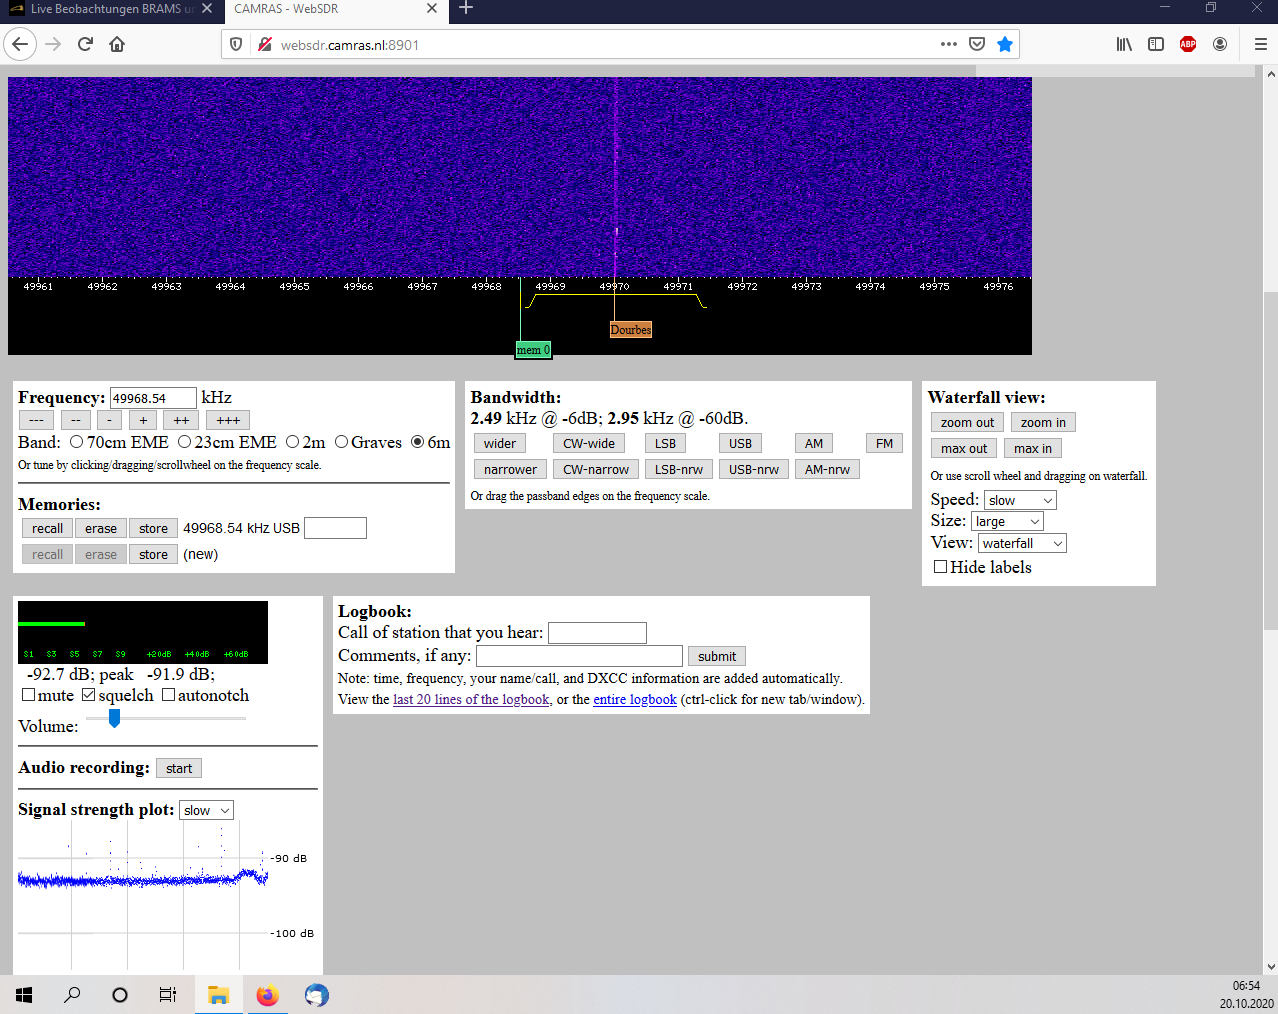Check the Hide labels box

point(940,567)
